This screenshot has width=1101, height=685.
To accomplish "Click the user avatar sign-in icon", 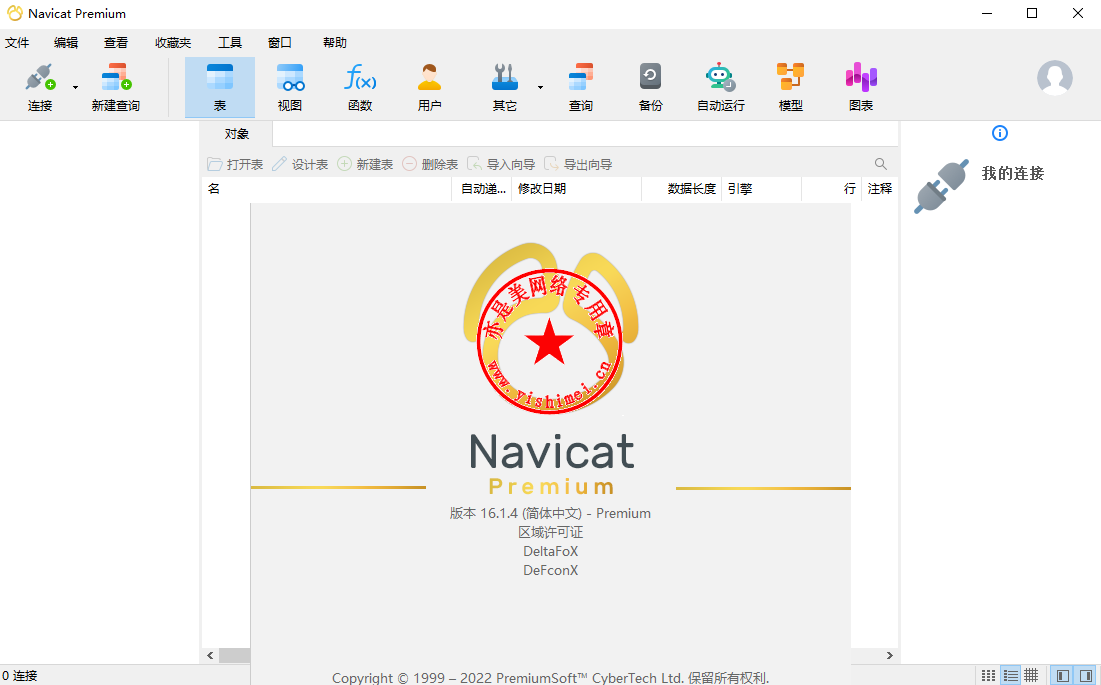I will tap(1055, 78).
